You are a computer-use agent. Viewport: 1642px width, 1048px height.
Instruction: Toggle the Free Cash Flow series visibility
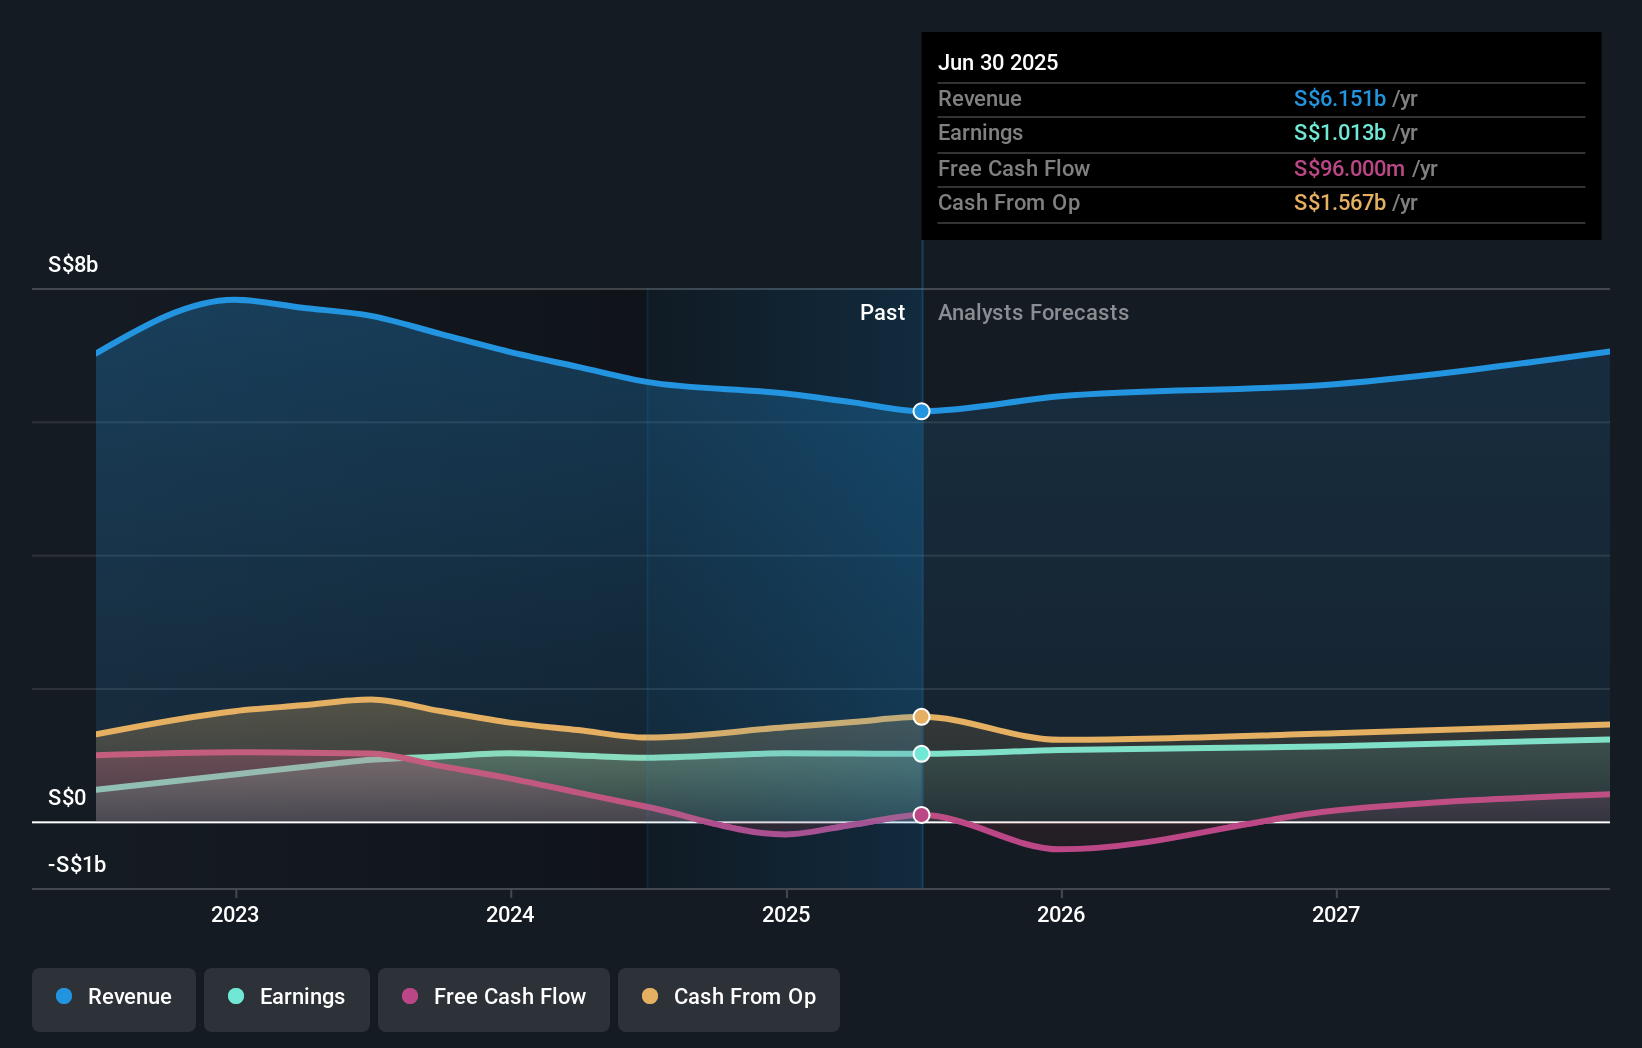494,997
